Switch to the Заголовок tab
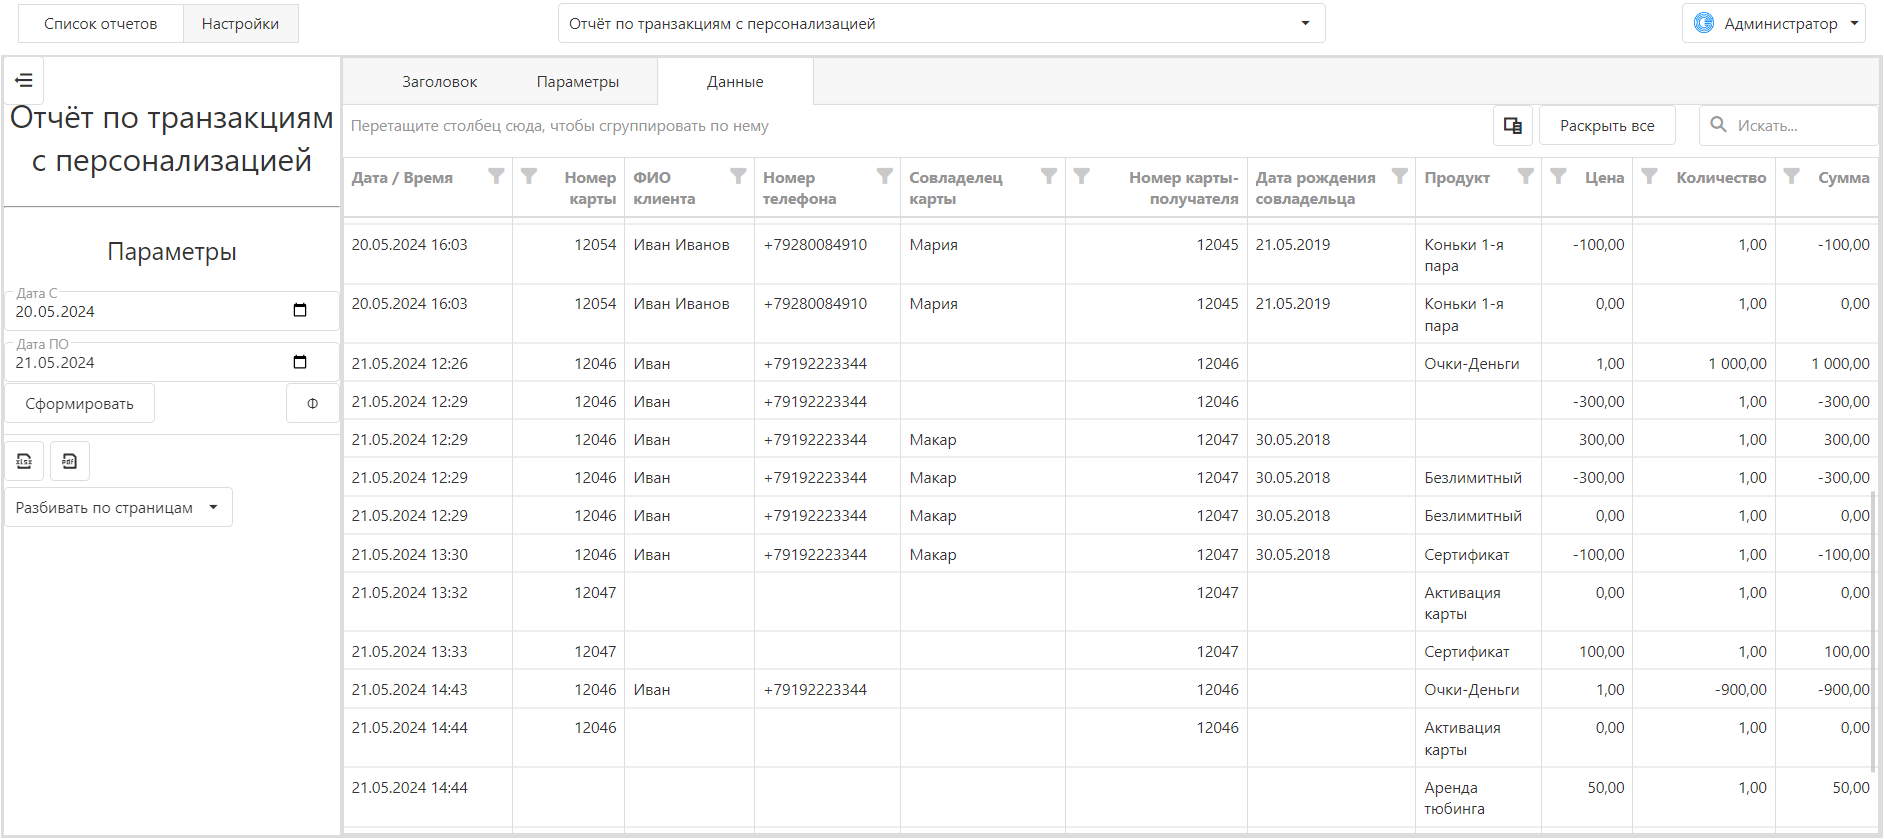Viewport: 1884px width, 839px height. coord(439,82)
